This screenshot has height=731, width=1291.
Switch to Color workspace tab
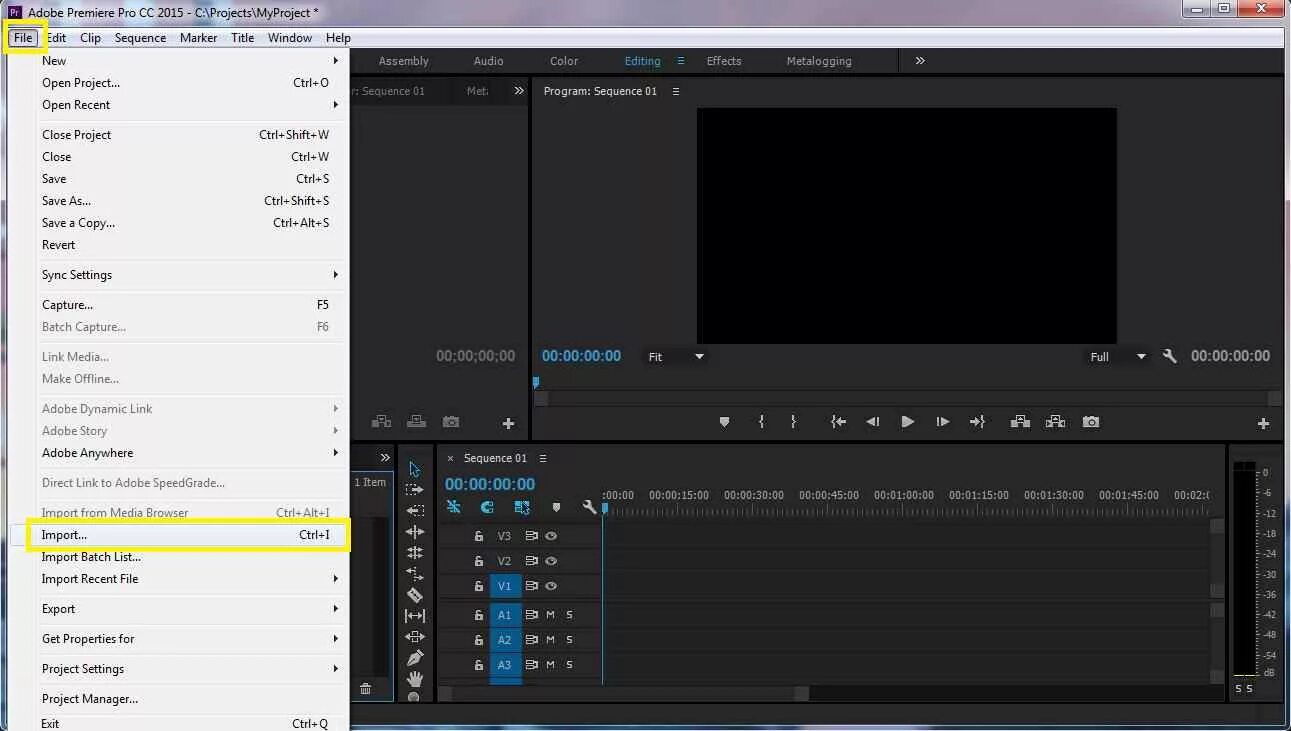coord(564,61)
